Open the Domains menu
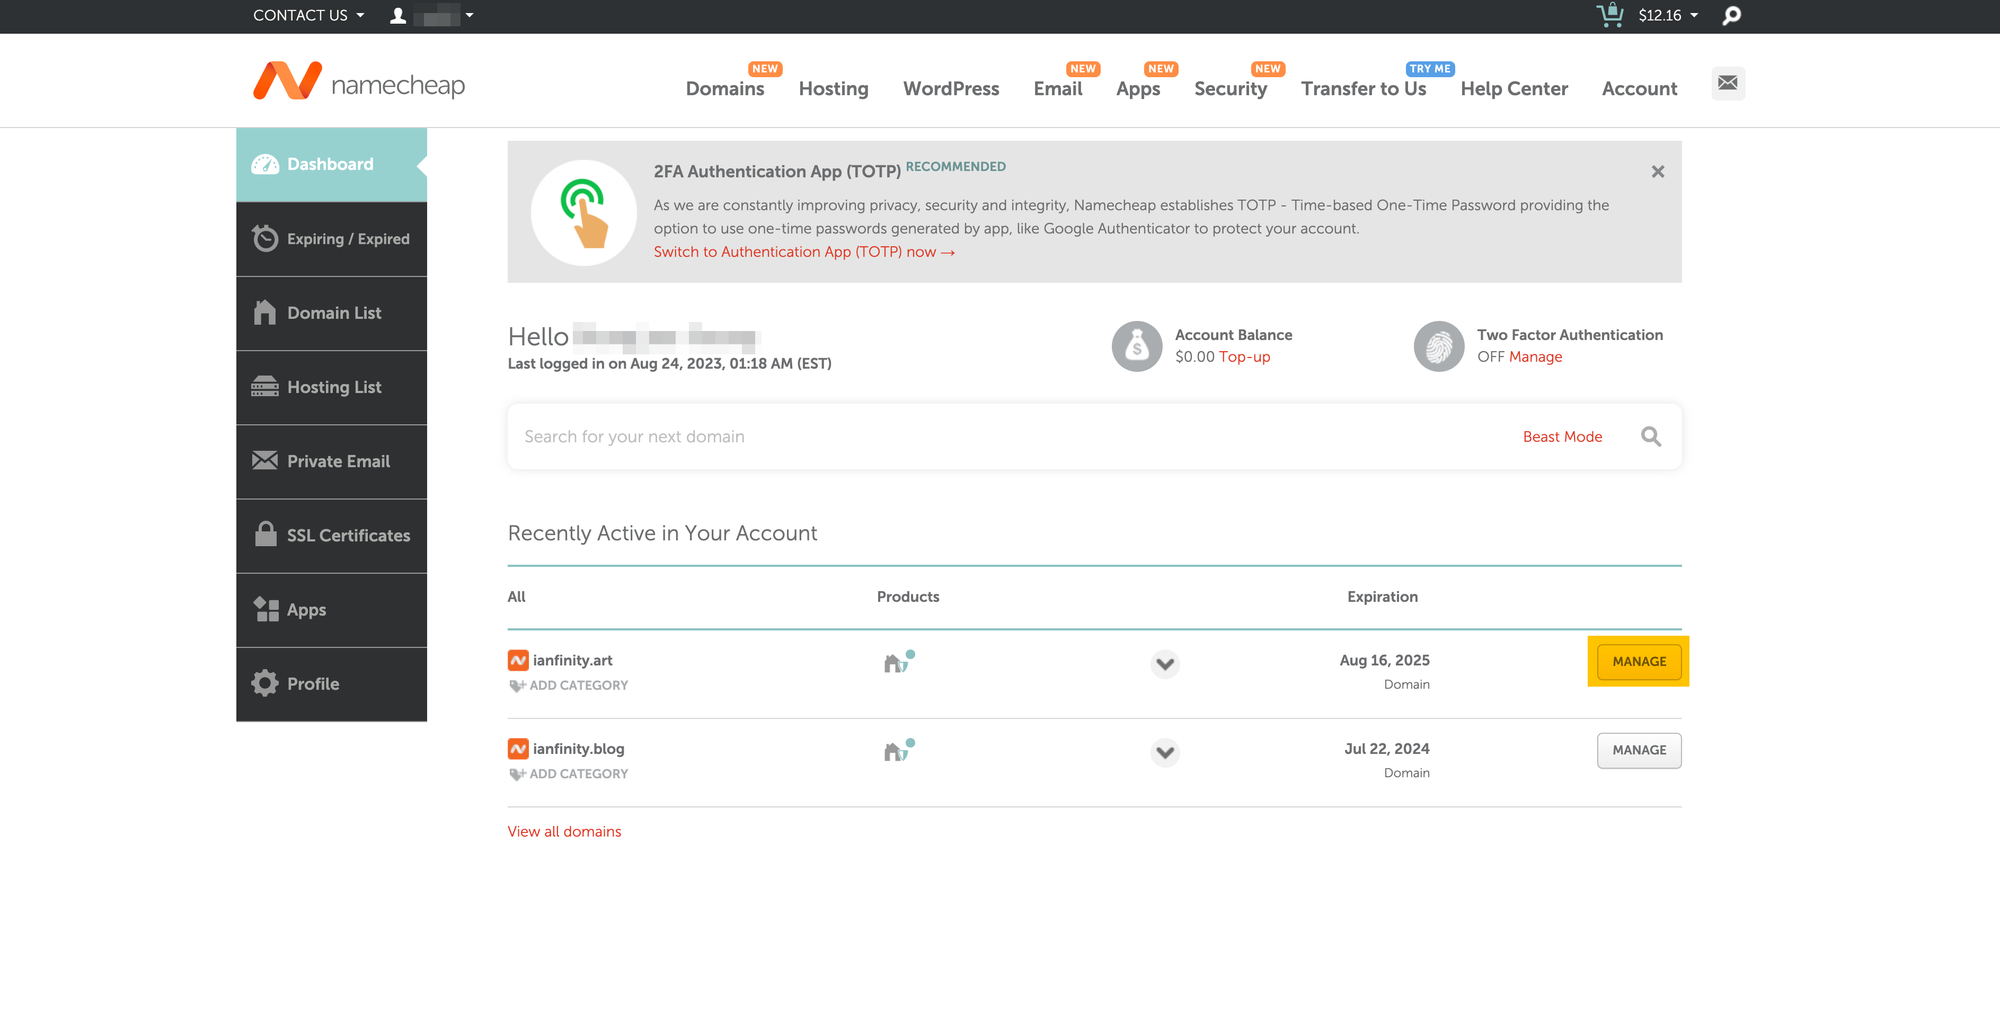Viewport: 2000px width, 1015px height. tap(725, 88)
